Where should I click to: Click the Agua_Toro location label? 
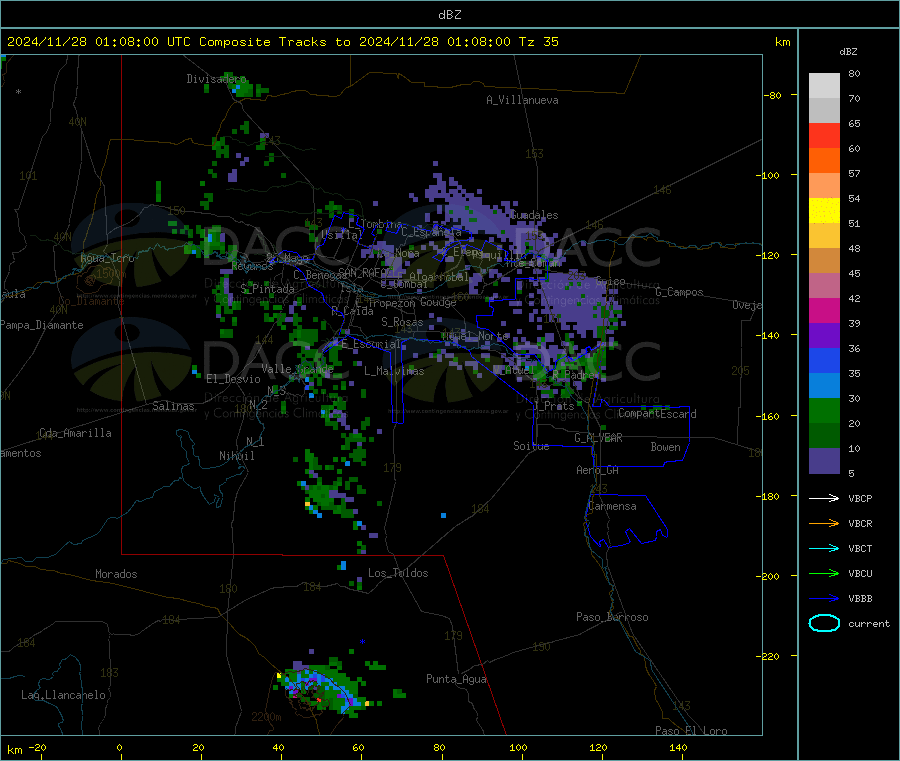(107, 258)
